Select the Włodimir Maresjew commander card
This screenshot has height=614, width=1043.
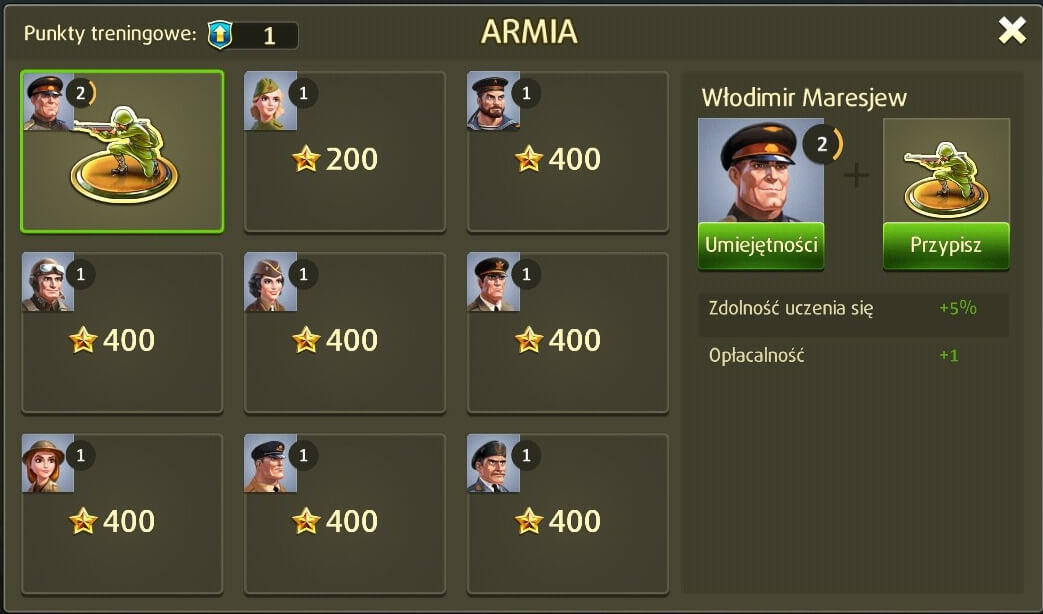click(122, 152)
